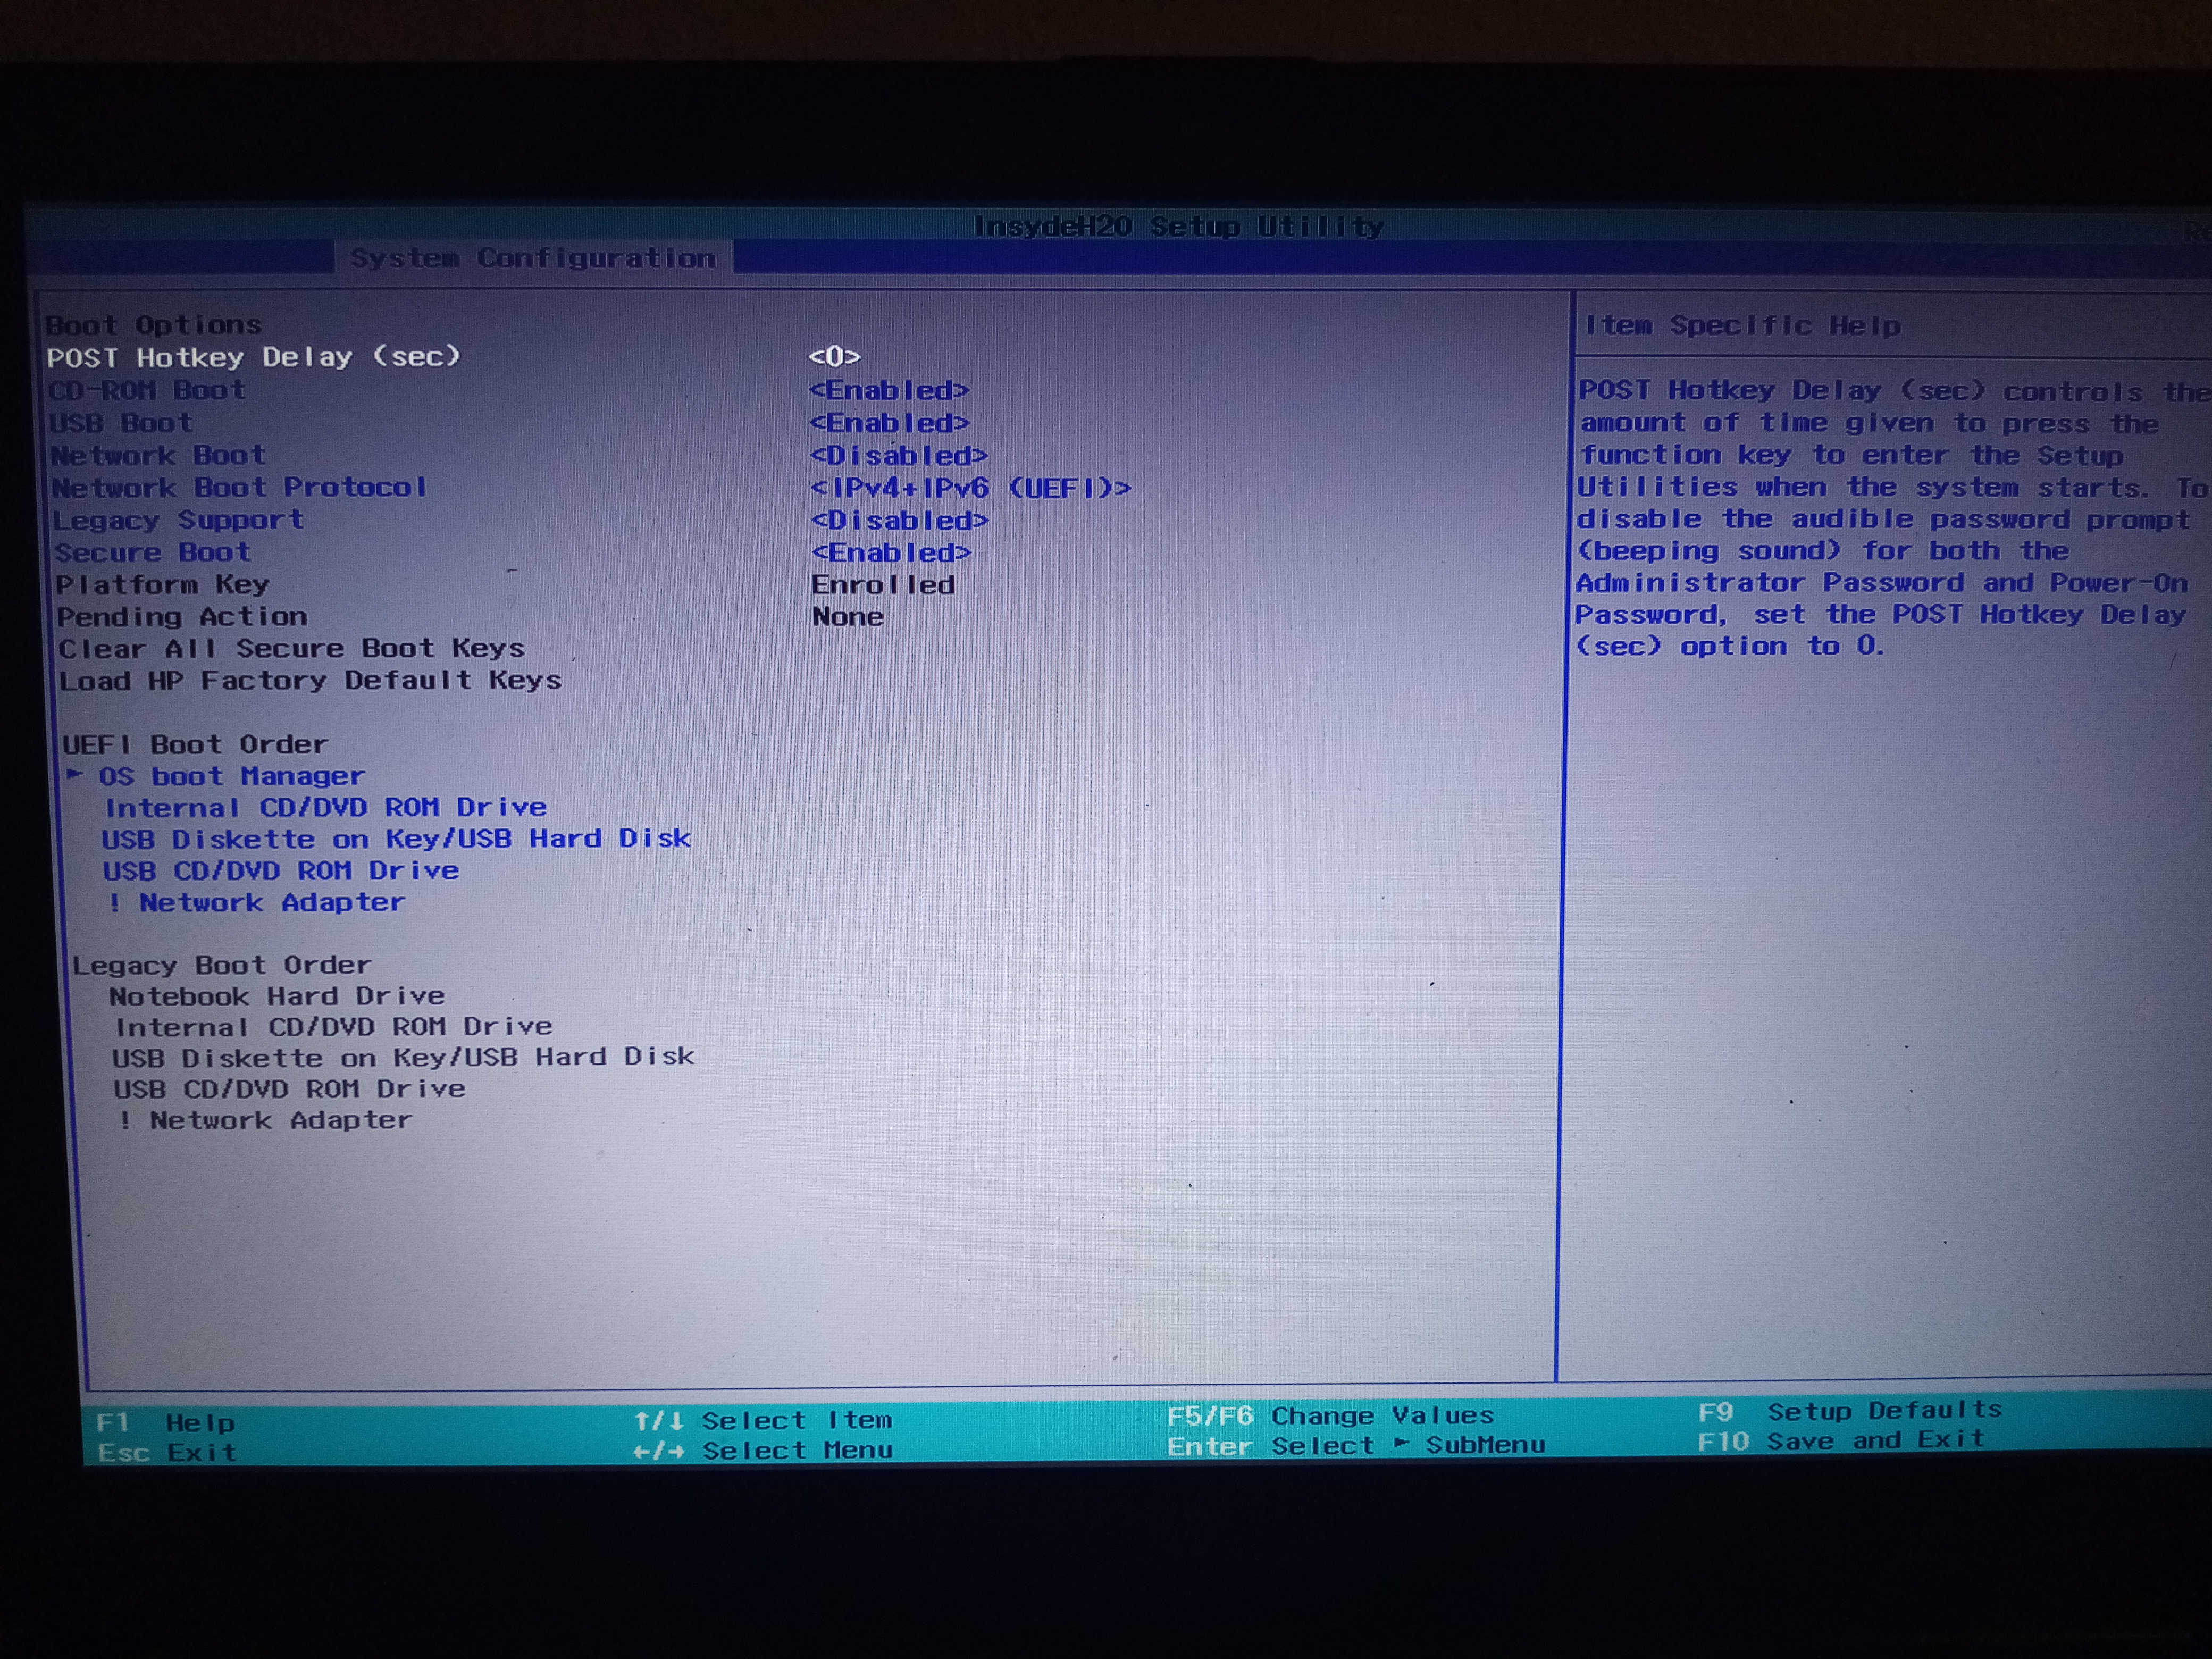Click exclamation mark beside UEFI Network Adapter
Viewport: 2212px width, 1659px height.
114,902
